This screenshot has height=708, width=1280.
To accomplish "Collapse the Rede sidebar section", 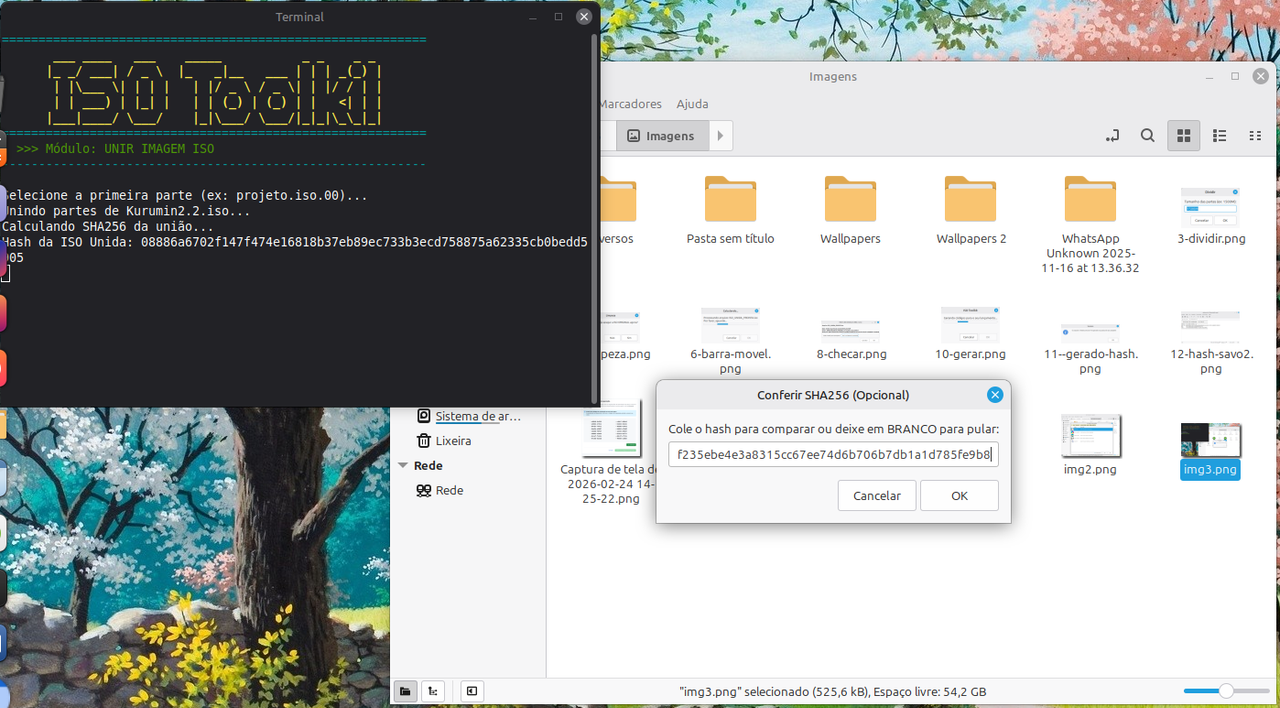I will 404,466.
